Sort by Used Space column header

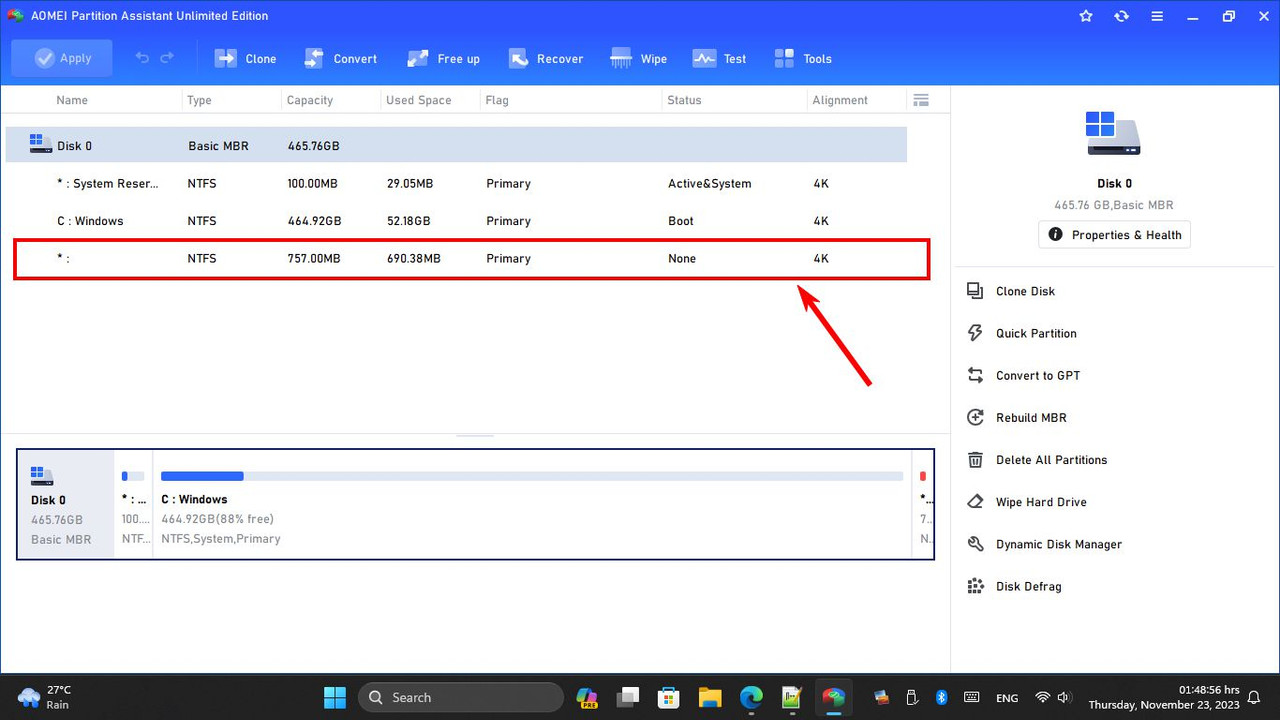point(419,100)
